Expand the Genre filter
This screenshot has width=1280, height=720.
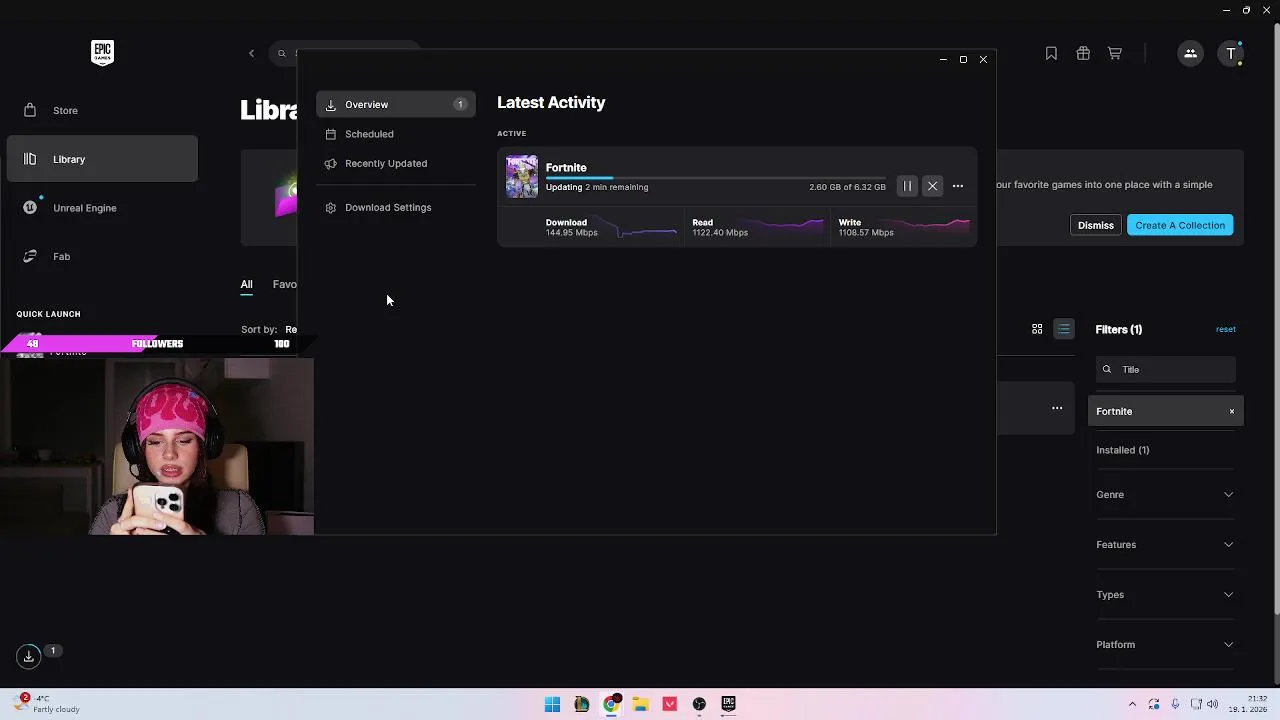pos(1165,494)
